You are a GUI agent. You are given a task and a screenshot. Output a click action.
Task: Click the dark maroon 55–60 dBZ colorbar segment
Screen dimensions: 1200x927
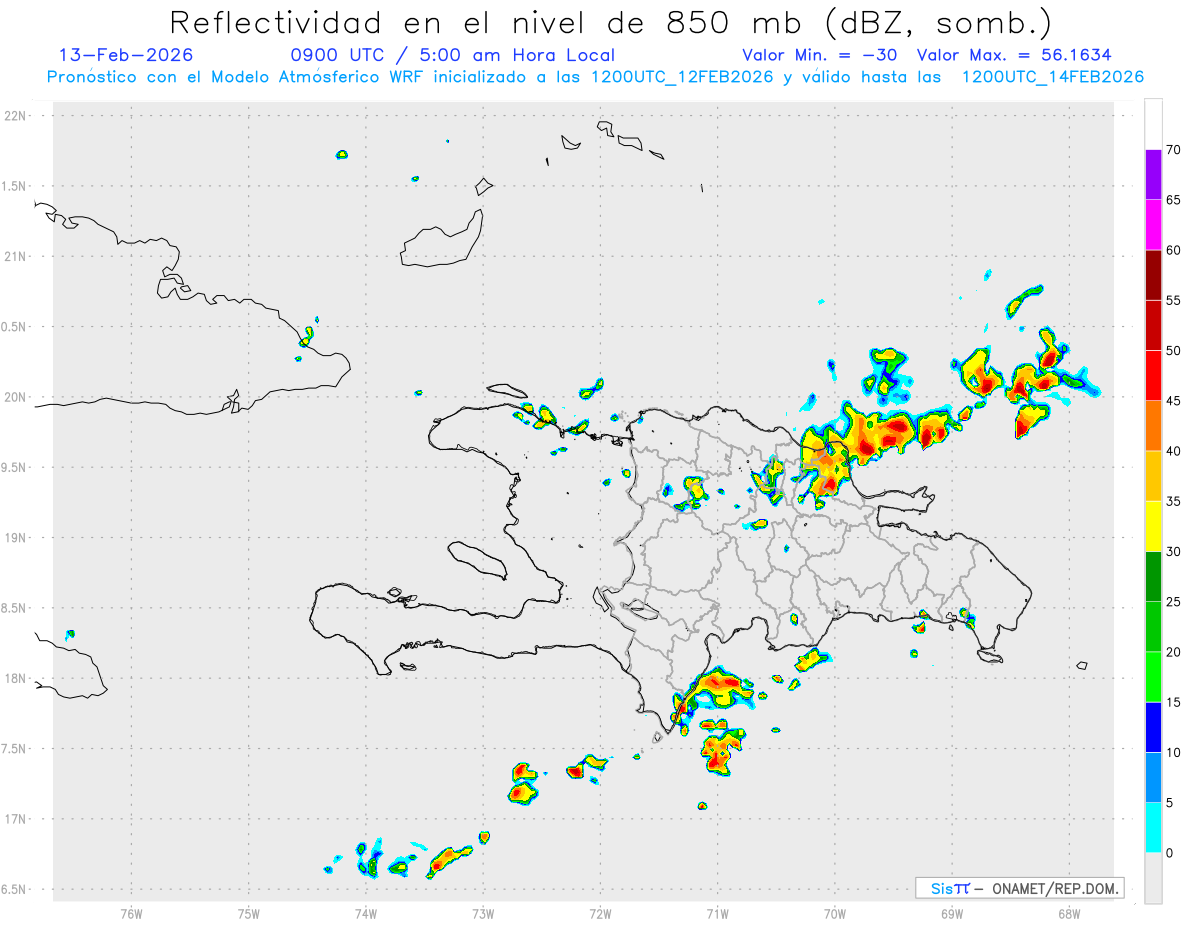point(1153,275)
